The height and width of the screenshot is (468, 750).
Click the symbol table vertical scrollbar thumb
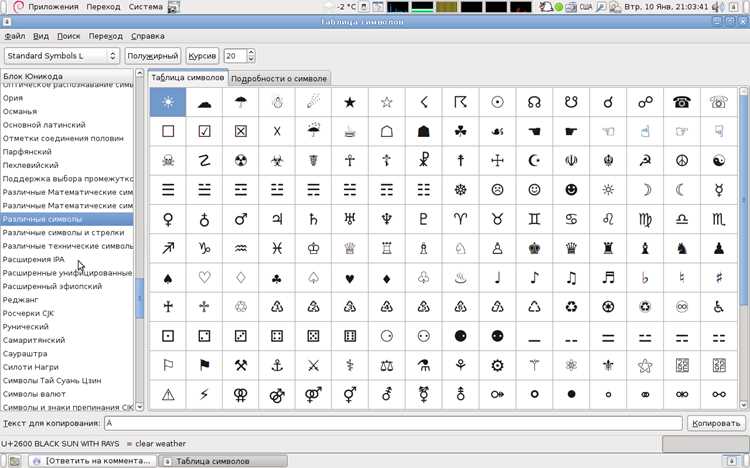click(744, 199)
